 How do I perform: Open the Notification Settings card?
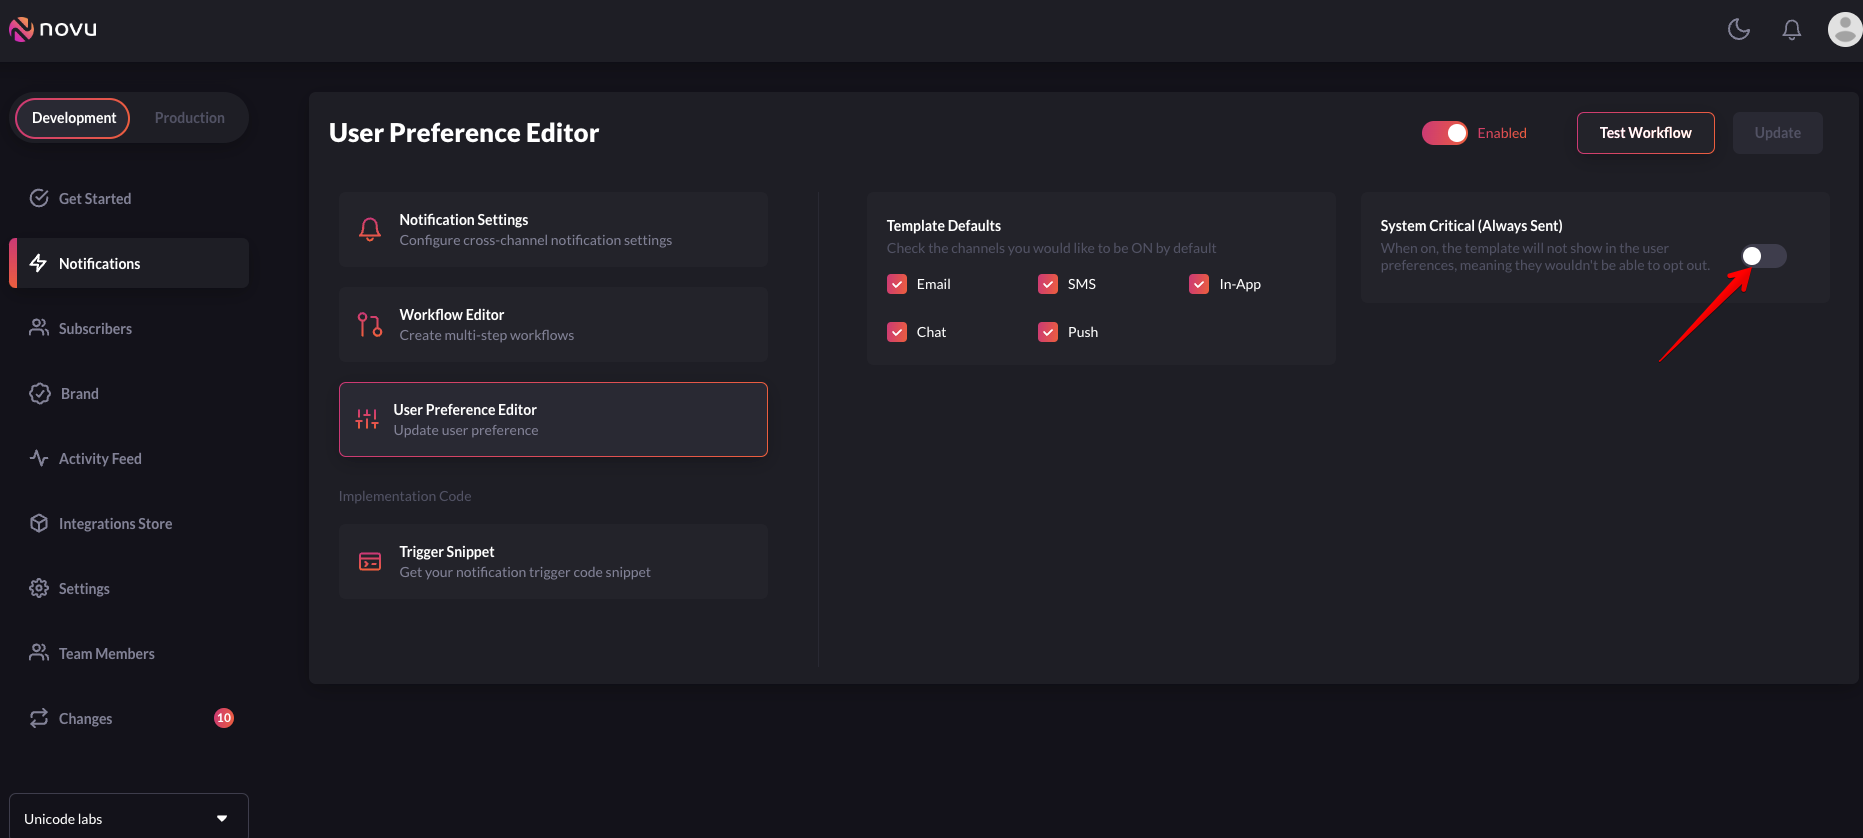[553, 230]
